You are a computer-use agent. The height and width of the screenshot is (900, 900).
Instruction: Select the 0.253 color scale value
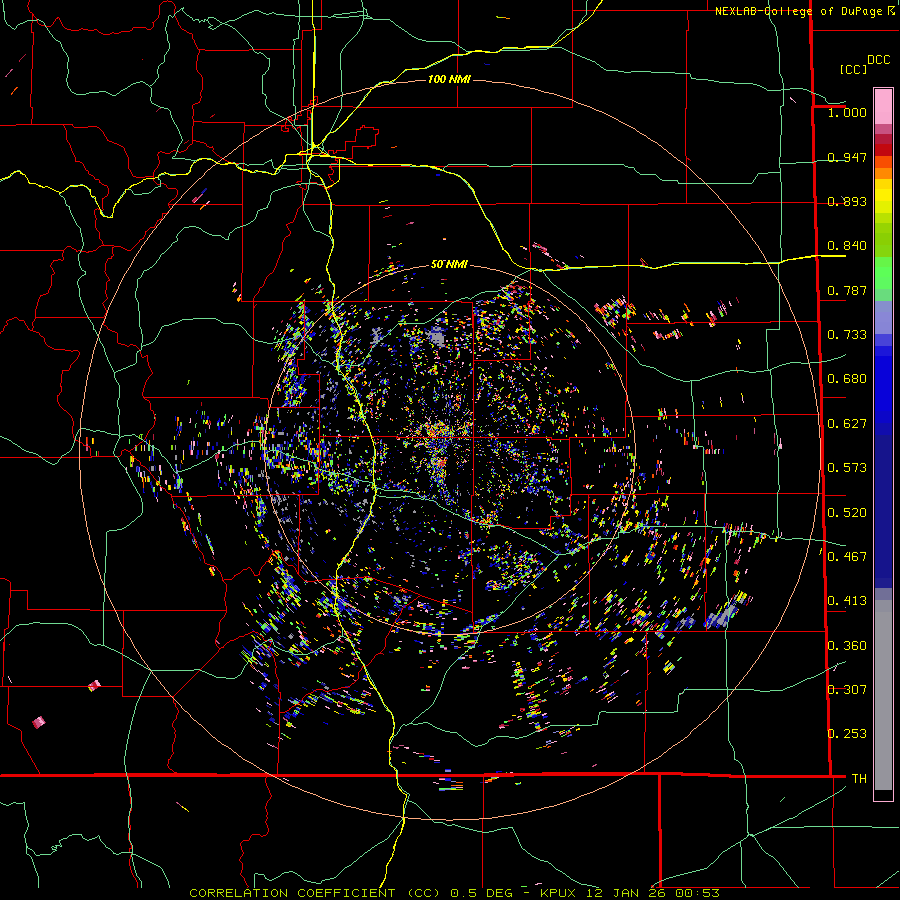847,734
